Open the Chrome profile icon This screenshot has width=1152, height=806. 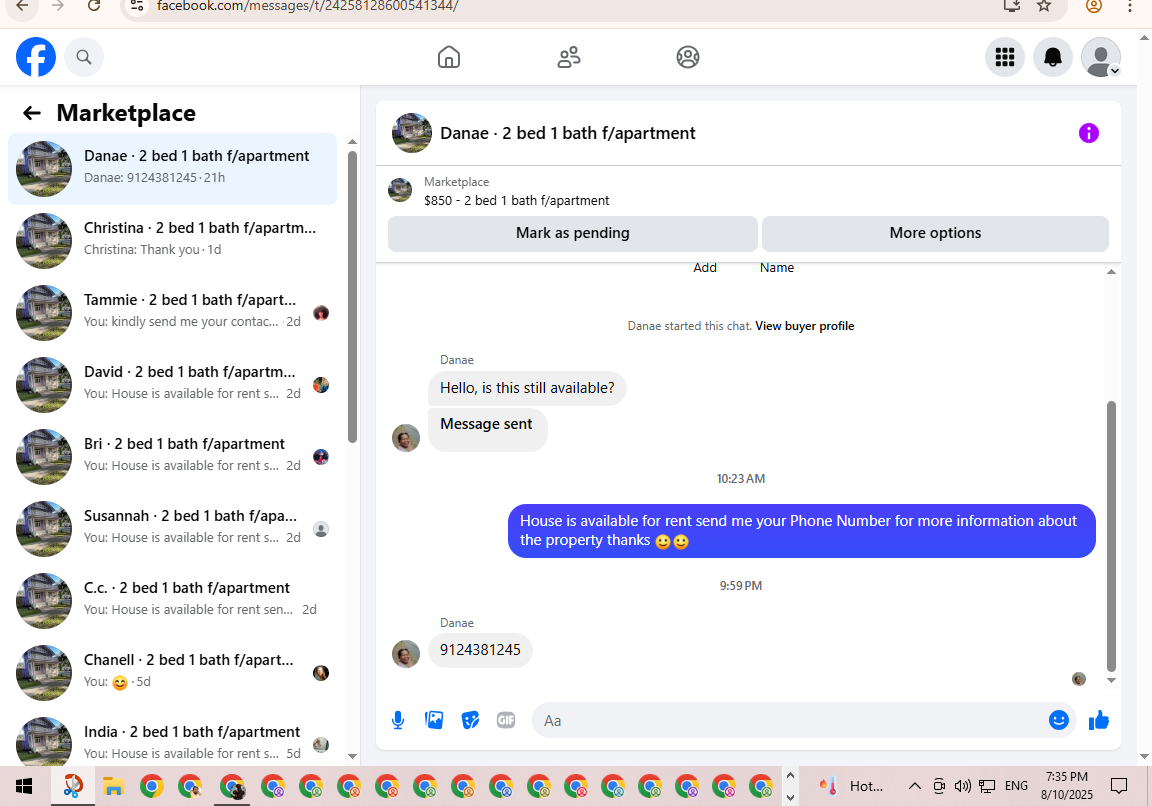click(x=1093, y=6)
